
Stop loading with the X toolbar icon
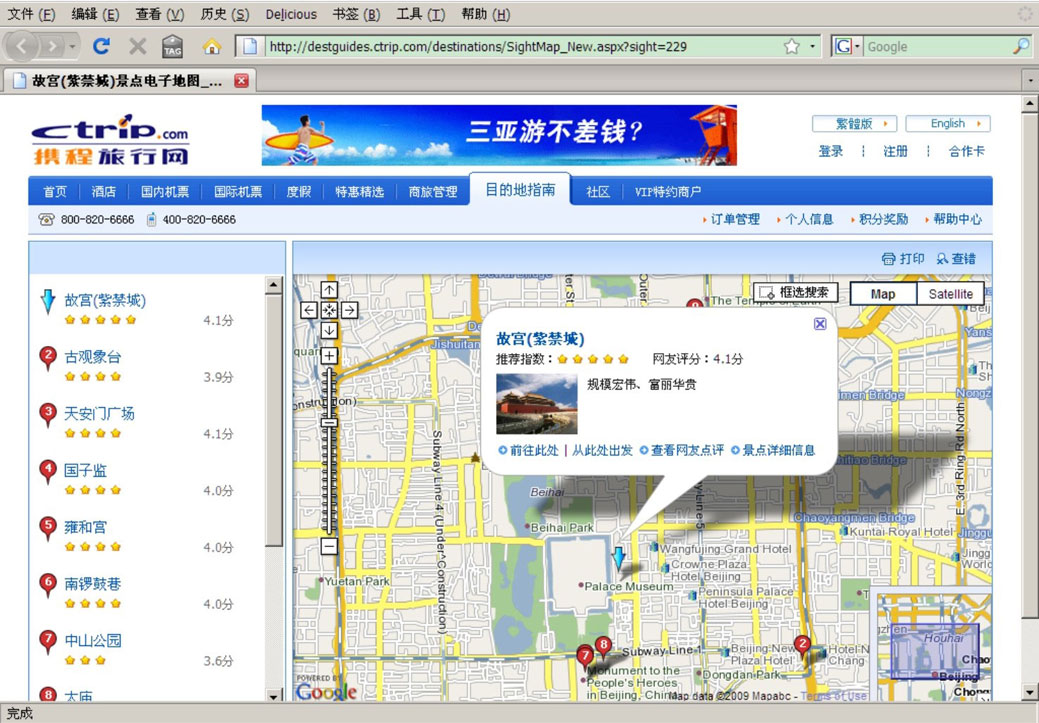137,46
